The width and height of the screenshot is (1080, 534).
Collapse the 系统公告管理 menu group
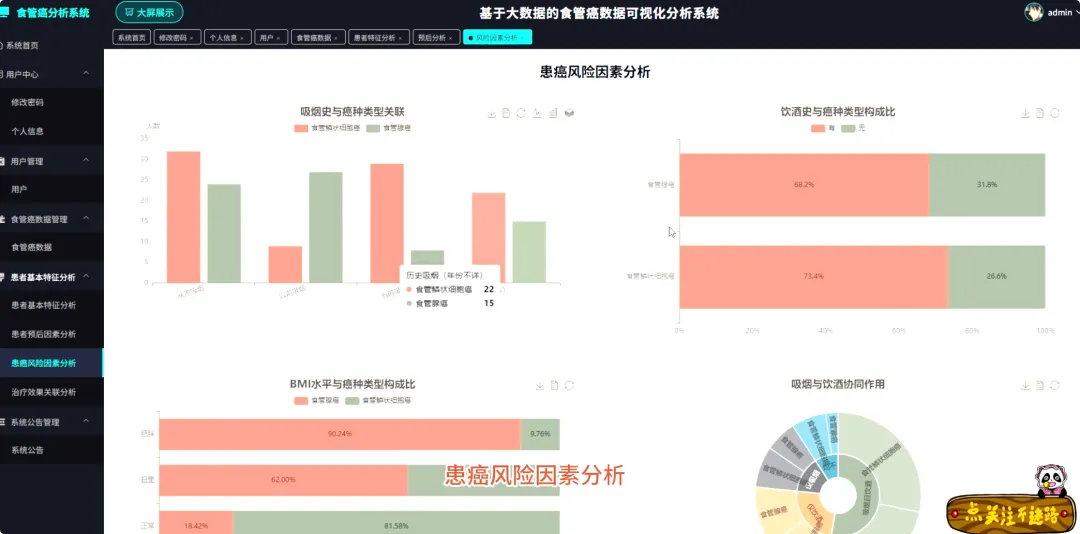pos(86,421)
